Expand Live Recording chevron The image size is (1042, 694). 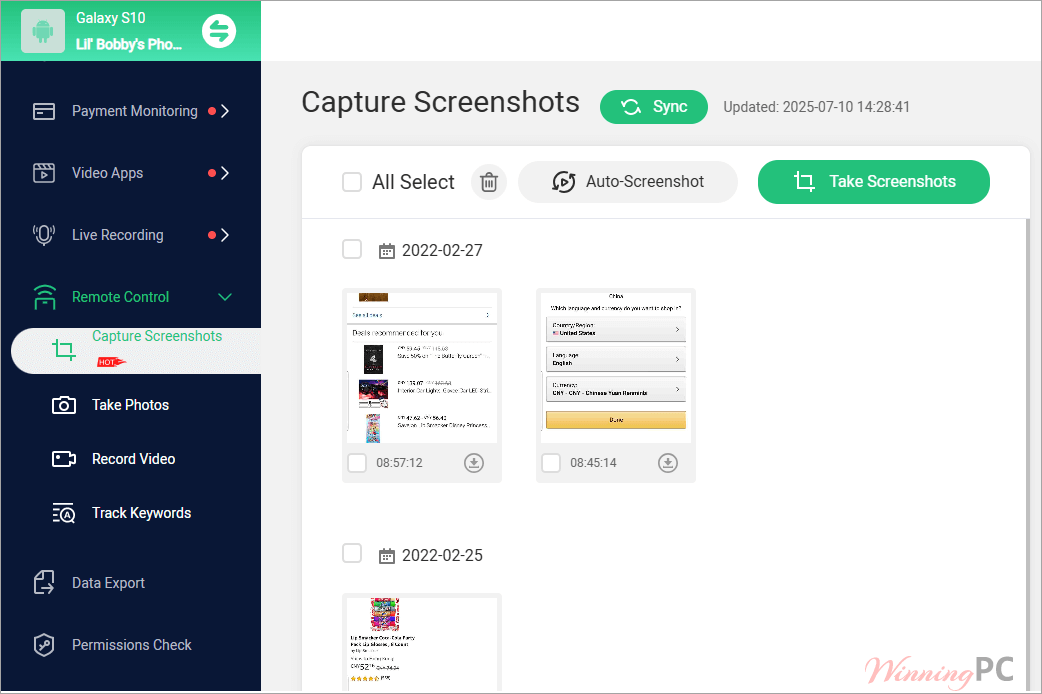(x=225, y=235)
